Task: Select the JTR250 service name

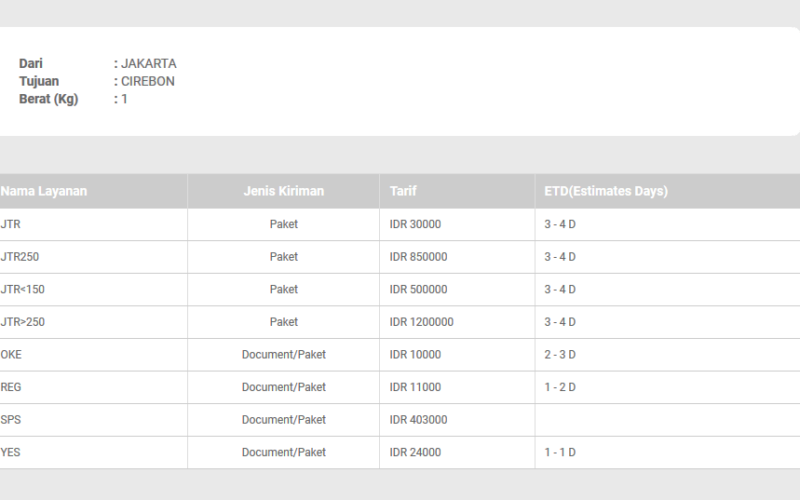Action: [x=20, y=257]
